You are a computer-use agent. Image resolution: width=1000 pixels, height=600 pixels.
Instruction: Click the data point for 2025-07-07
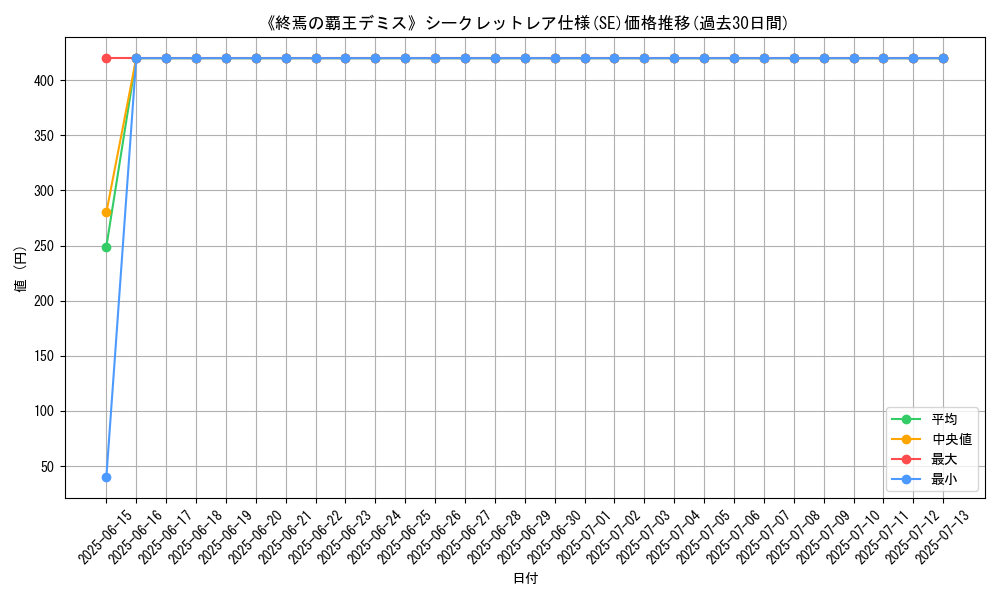click(765, 59)
